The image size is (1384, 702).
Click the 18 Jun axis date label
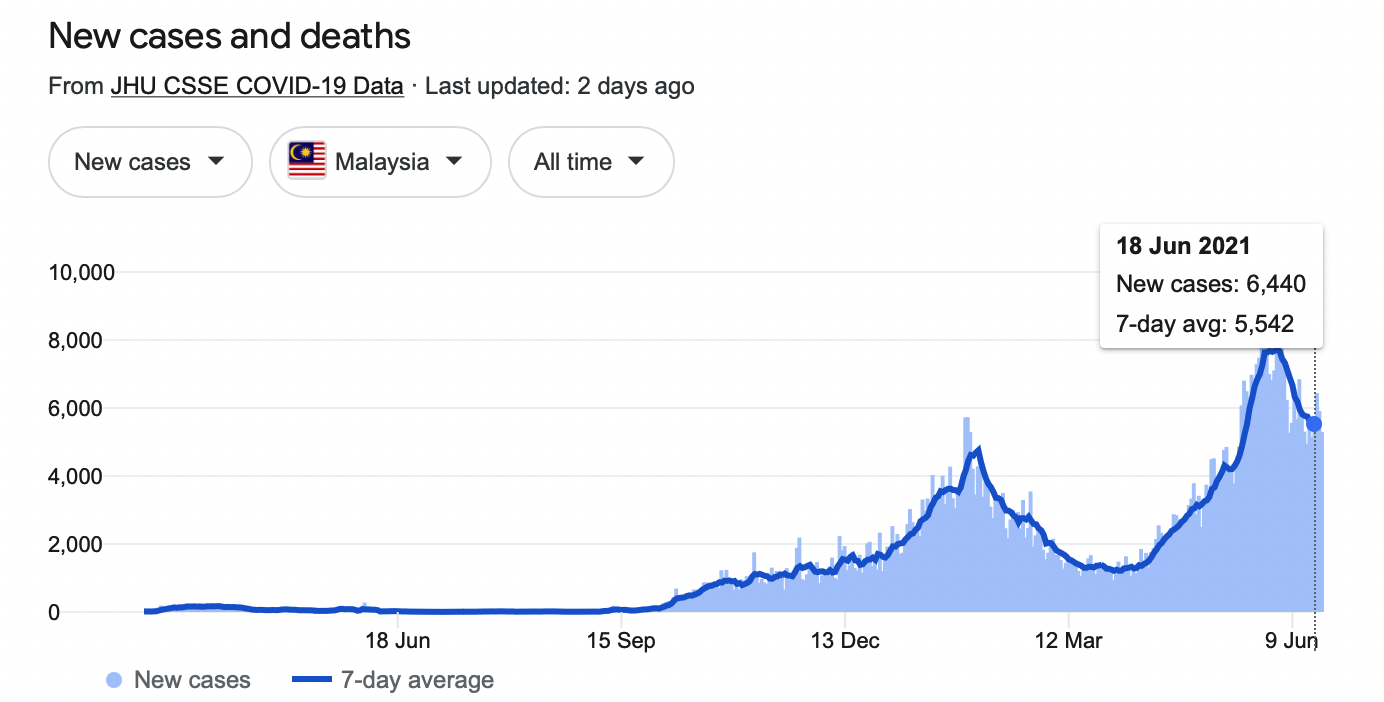coord(398,641)
